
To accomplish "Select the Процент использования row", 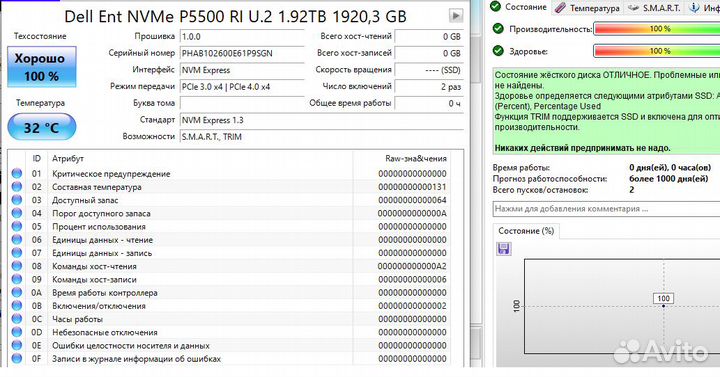I will (230, 226).
